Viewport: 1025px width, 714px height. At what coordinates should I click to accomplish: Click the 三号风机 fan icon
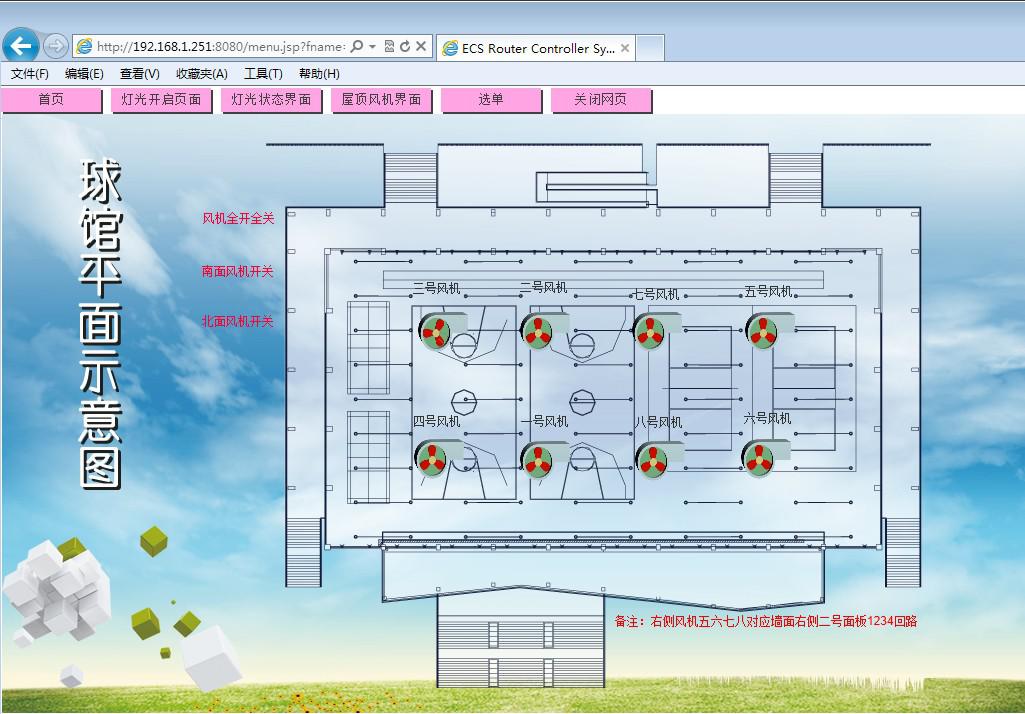pyautogui.click(x=435, y=330)
